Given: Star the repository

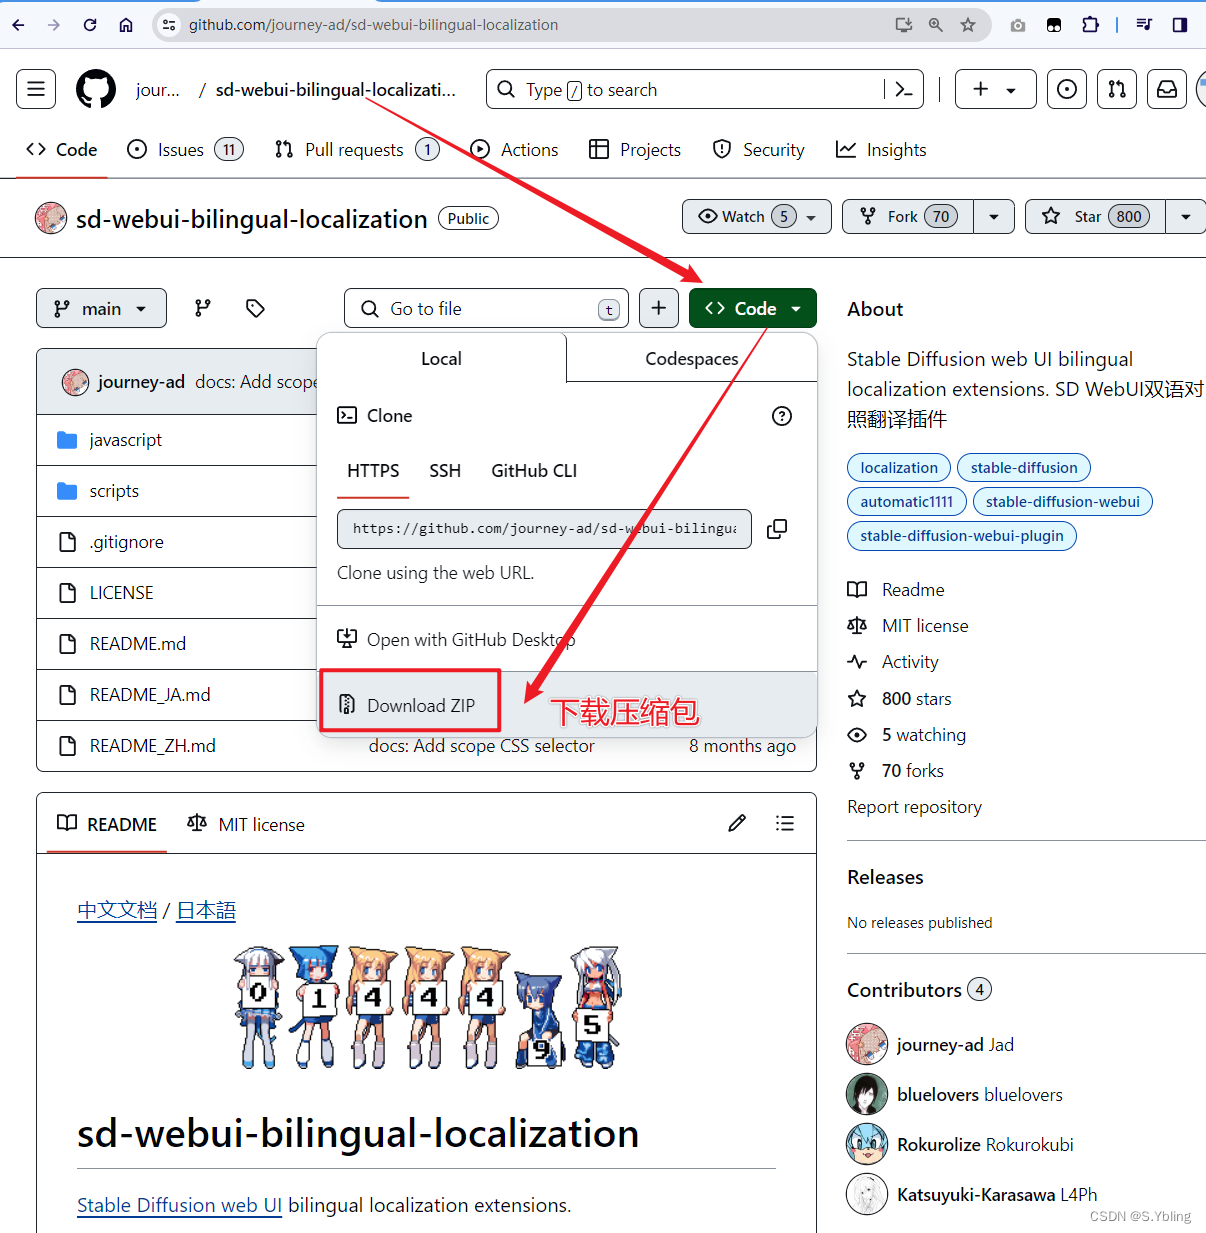Looking at the screenshot, I should click(x=1096, y=217).
